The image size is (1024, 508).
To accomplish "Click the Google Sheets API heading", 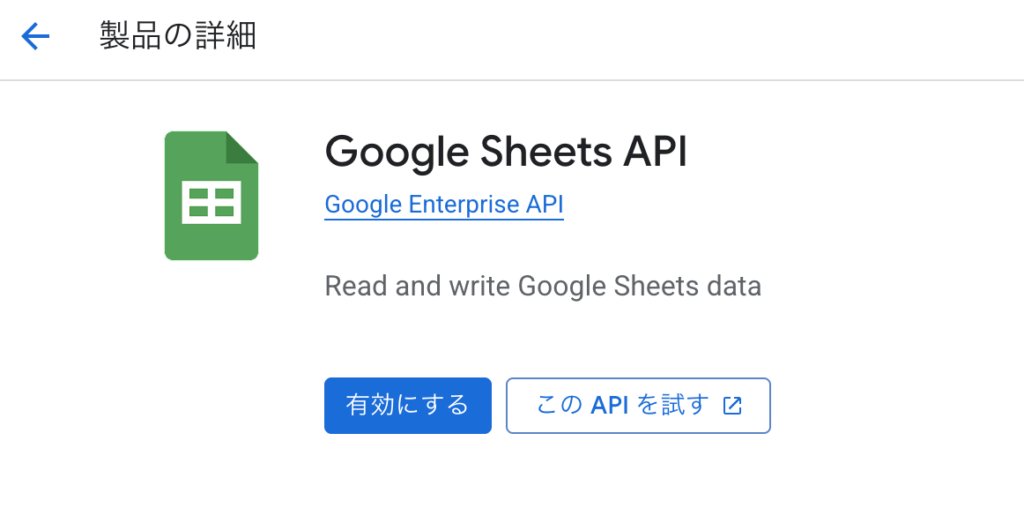I will (506, 152).
